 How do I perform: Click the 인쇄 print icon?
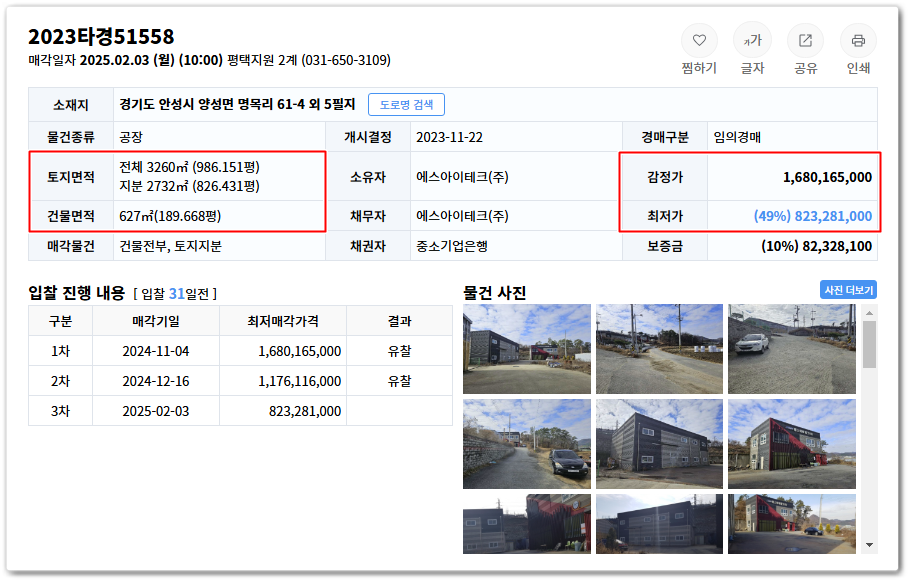coord(858,41)
